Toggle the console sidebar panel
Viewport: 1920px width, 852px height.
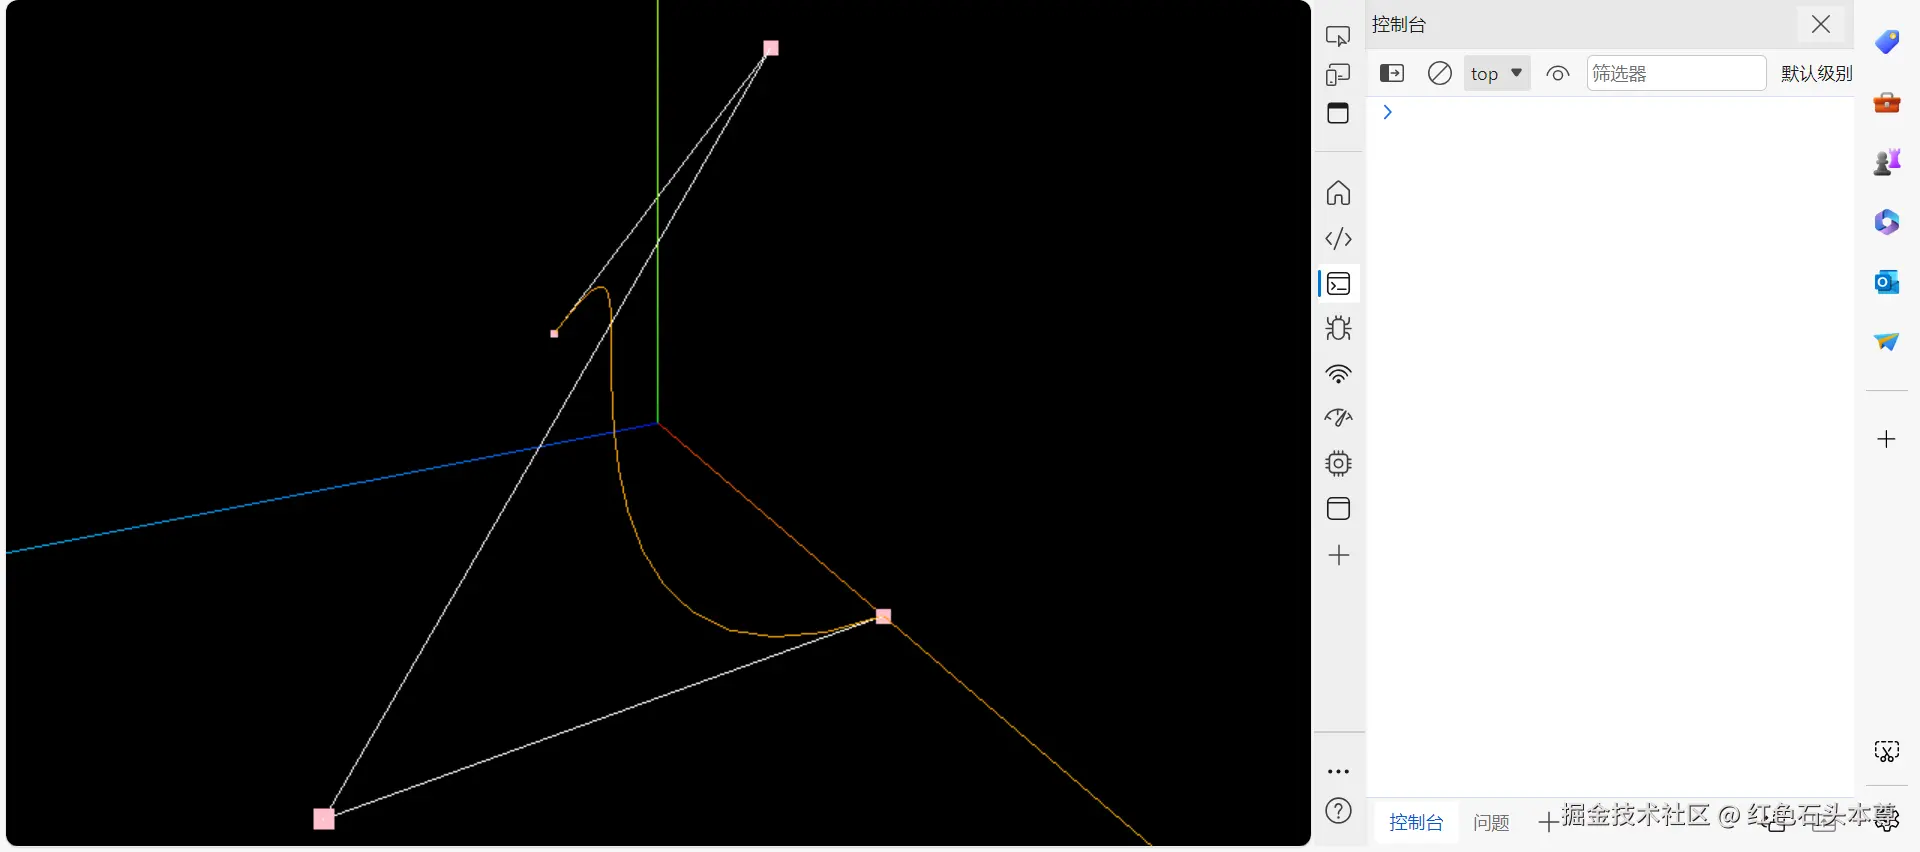pyautogui.click(x=1392, y=73)
